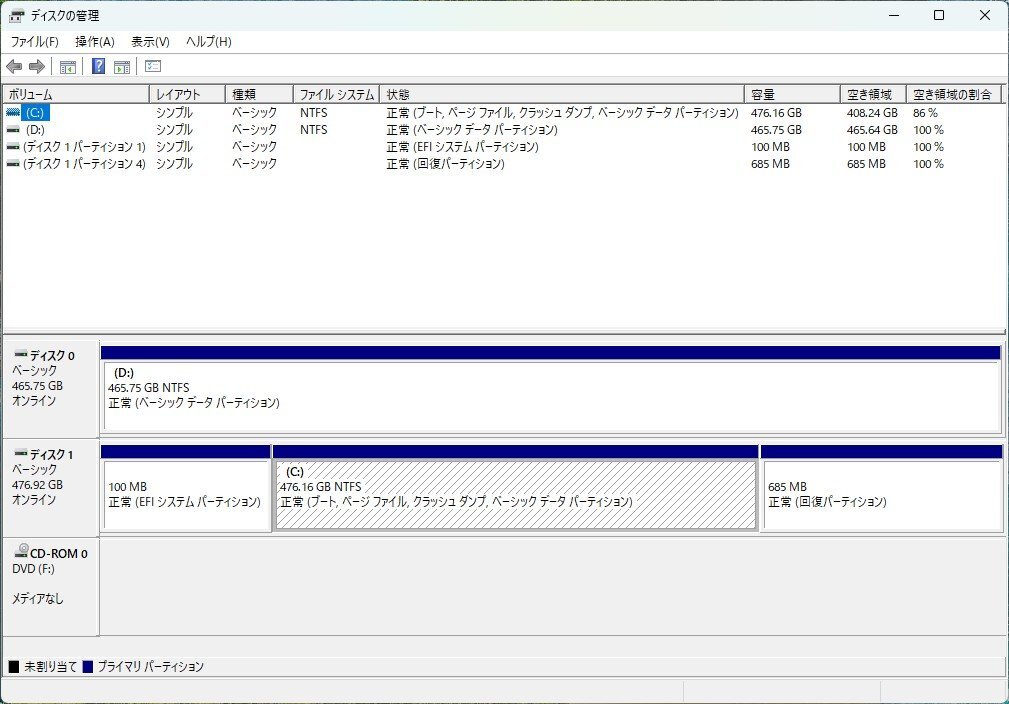Image resolution: width=1009 pixels, height=704 pixels.
Task: Sort by the ファイル システム column header
Action: 337,95
